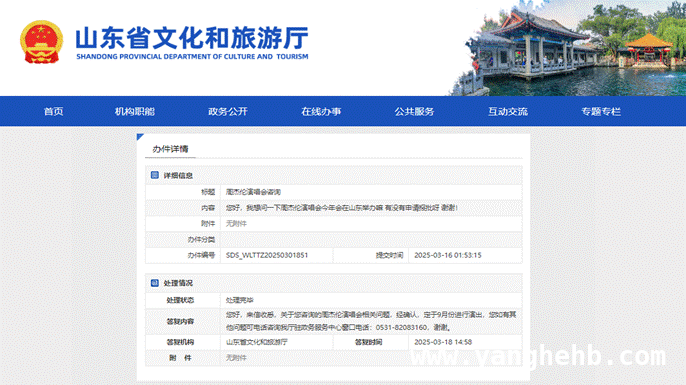Click the case number SDS_WLTTZ20250301851
Image resolution: width=686 pixels, height=385 pixels.
pos(267,255)
